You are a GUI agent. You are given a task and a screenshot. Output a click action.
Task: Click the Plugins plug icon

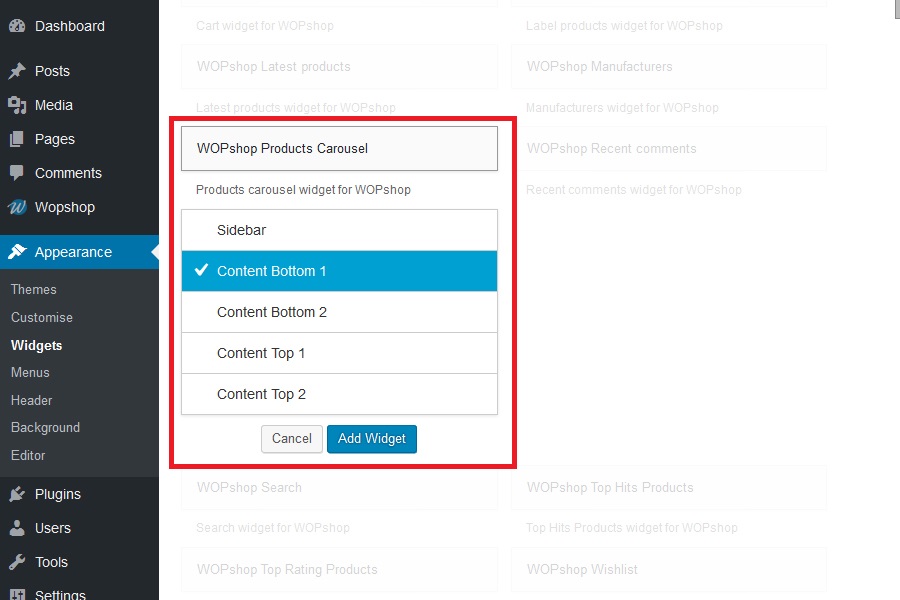pyautogui.click(x=17, y=494)
